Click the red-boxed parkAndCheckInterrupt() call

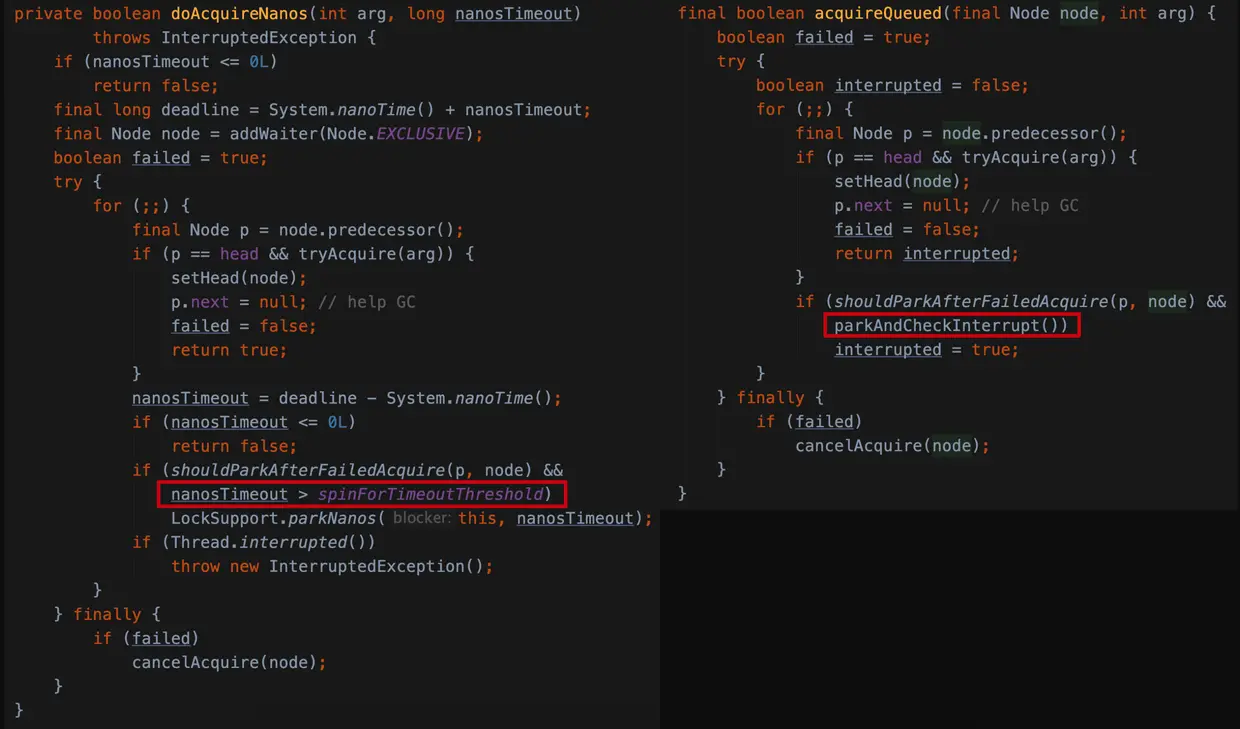tap(952, 326)
